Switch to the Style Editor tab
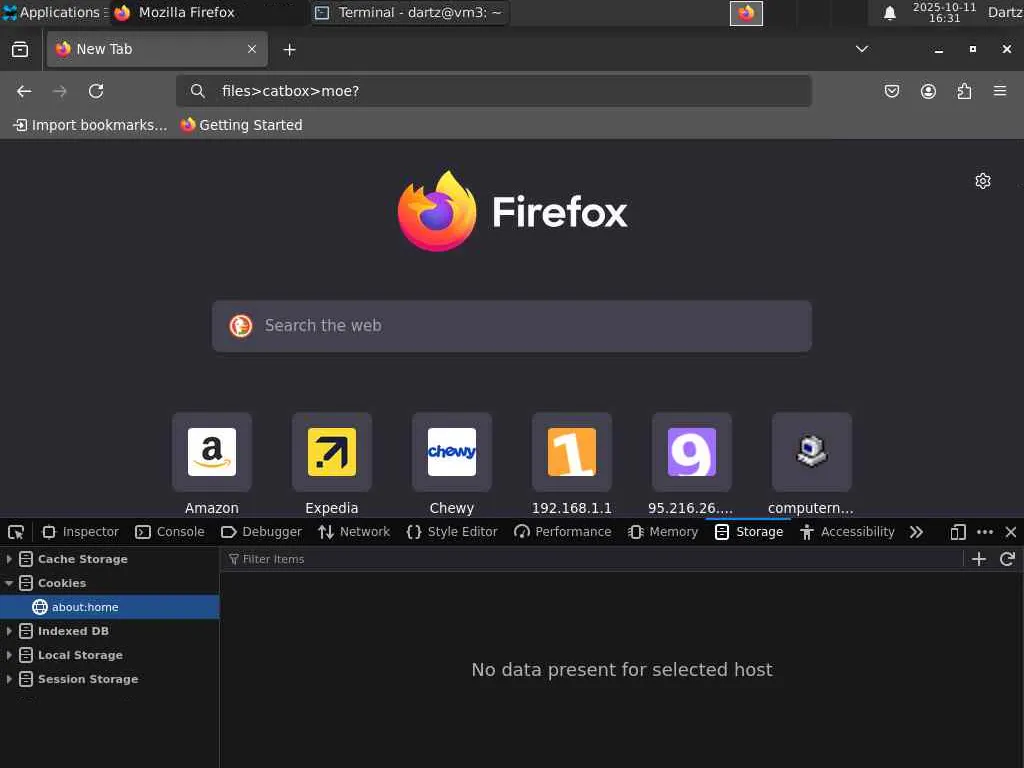 [x=452, y=532]
